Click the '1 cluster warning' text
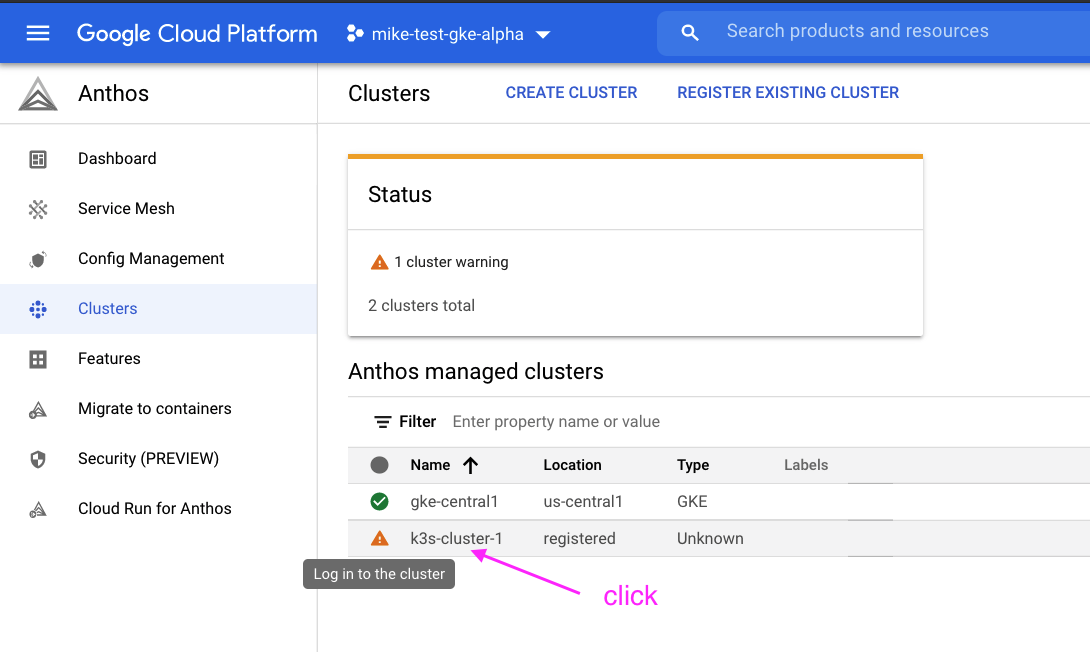Screen dimensions: 1090x652 point(451,262)
